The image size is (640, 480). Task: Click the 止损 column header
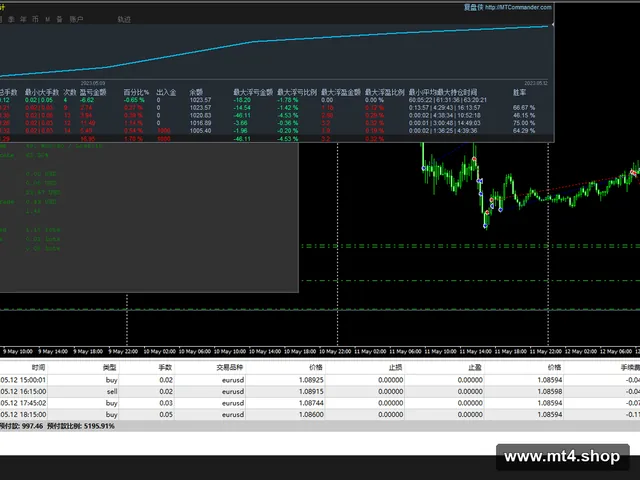[396, 367]
